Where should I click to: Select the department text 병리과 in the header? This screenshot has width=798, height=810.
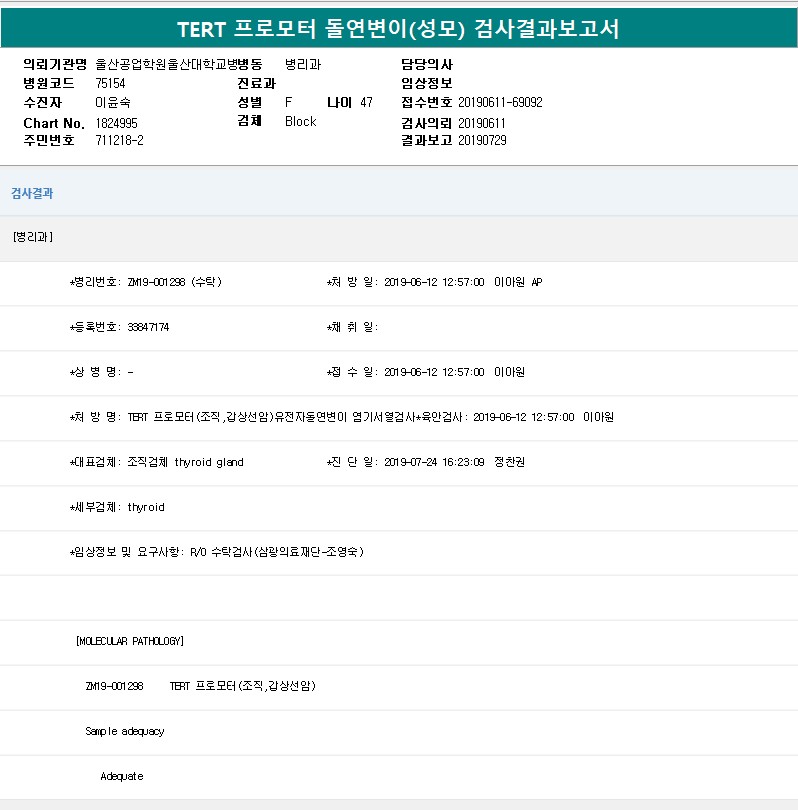303,65
